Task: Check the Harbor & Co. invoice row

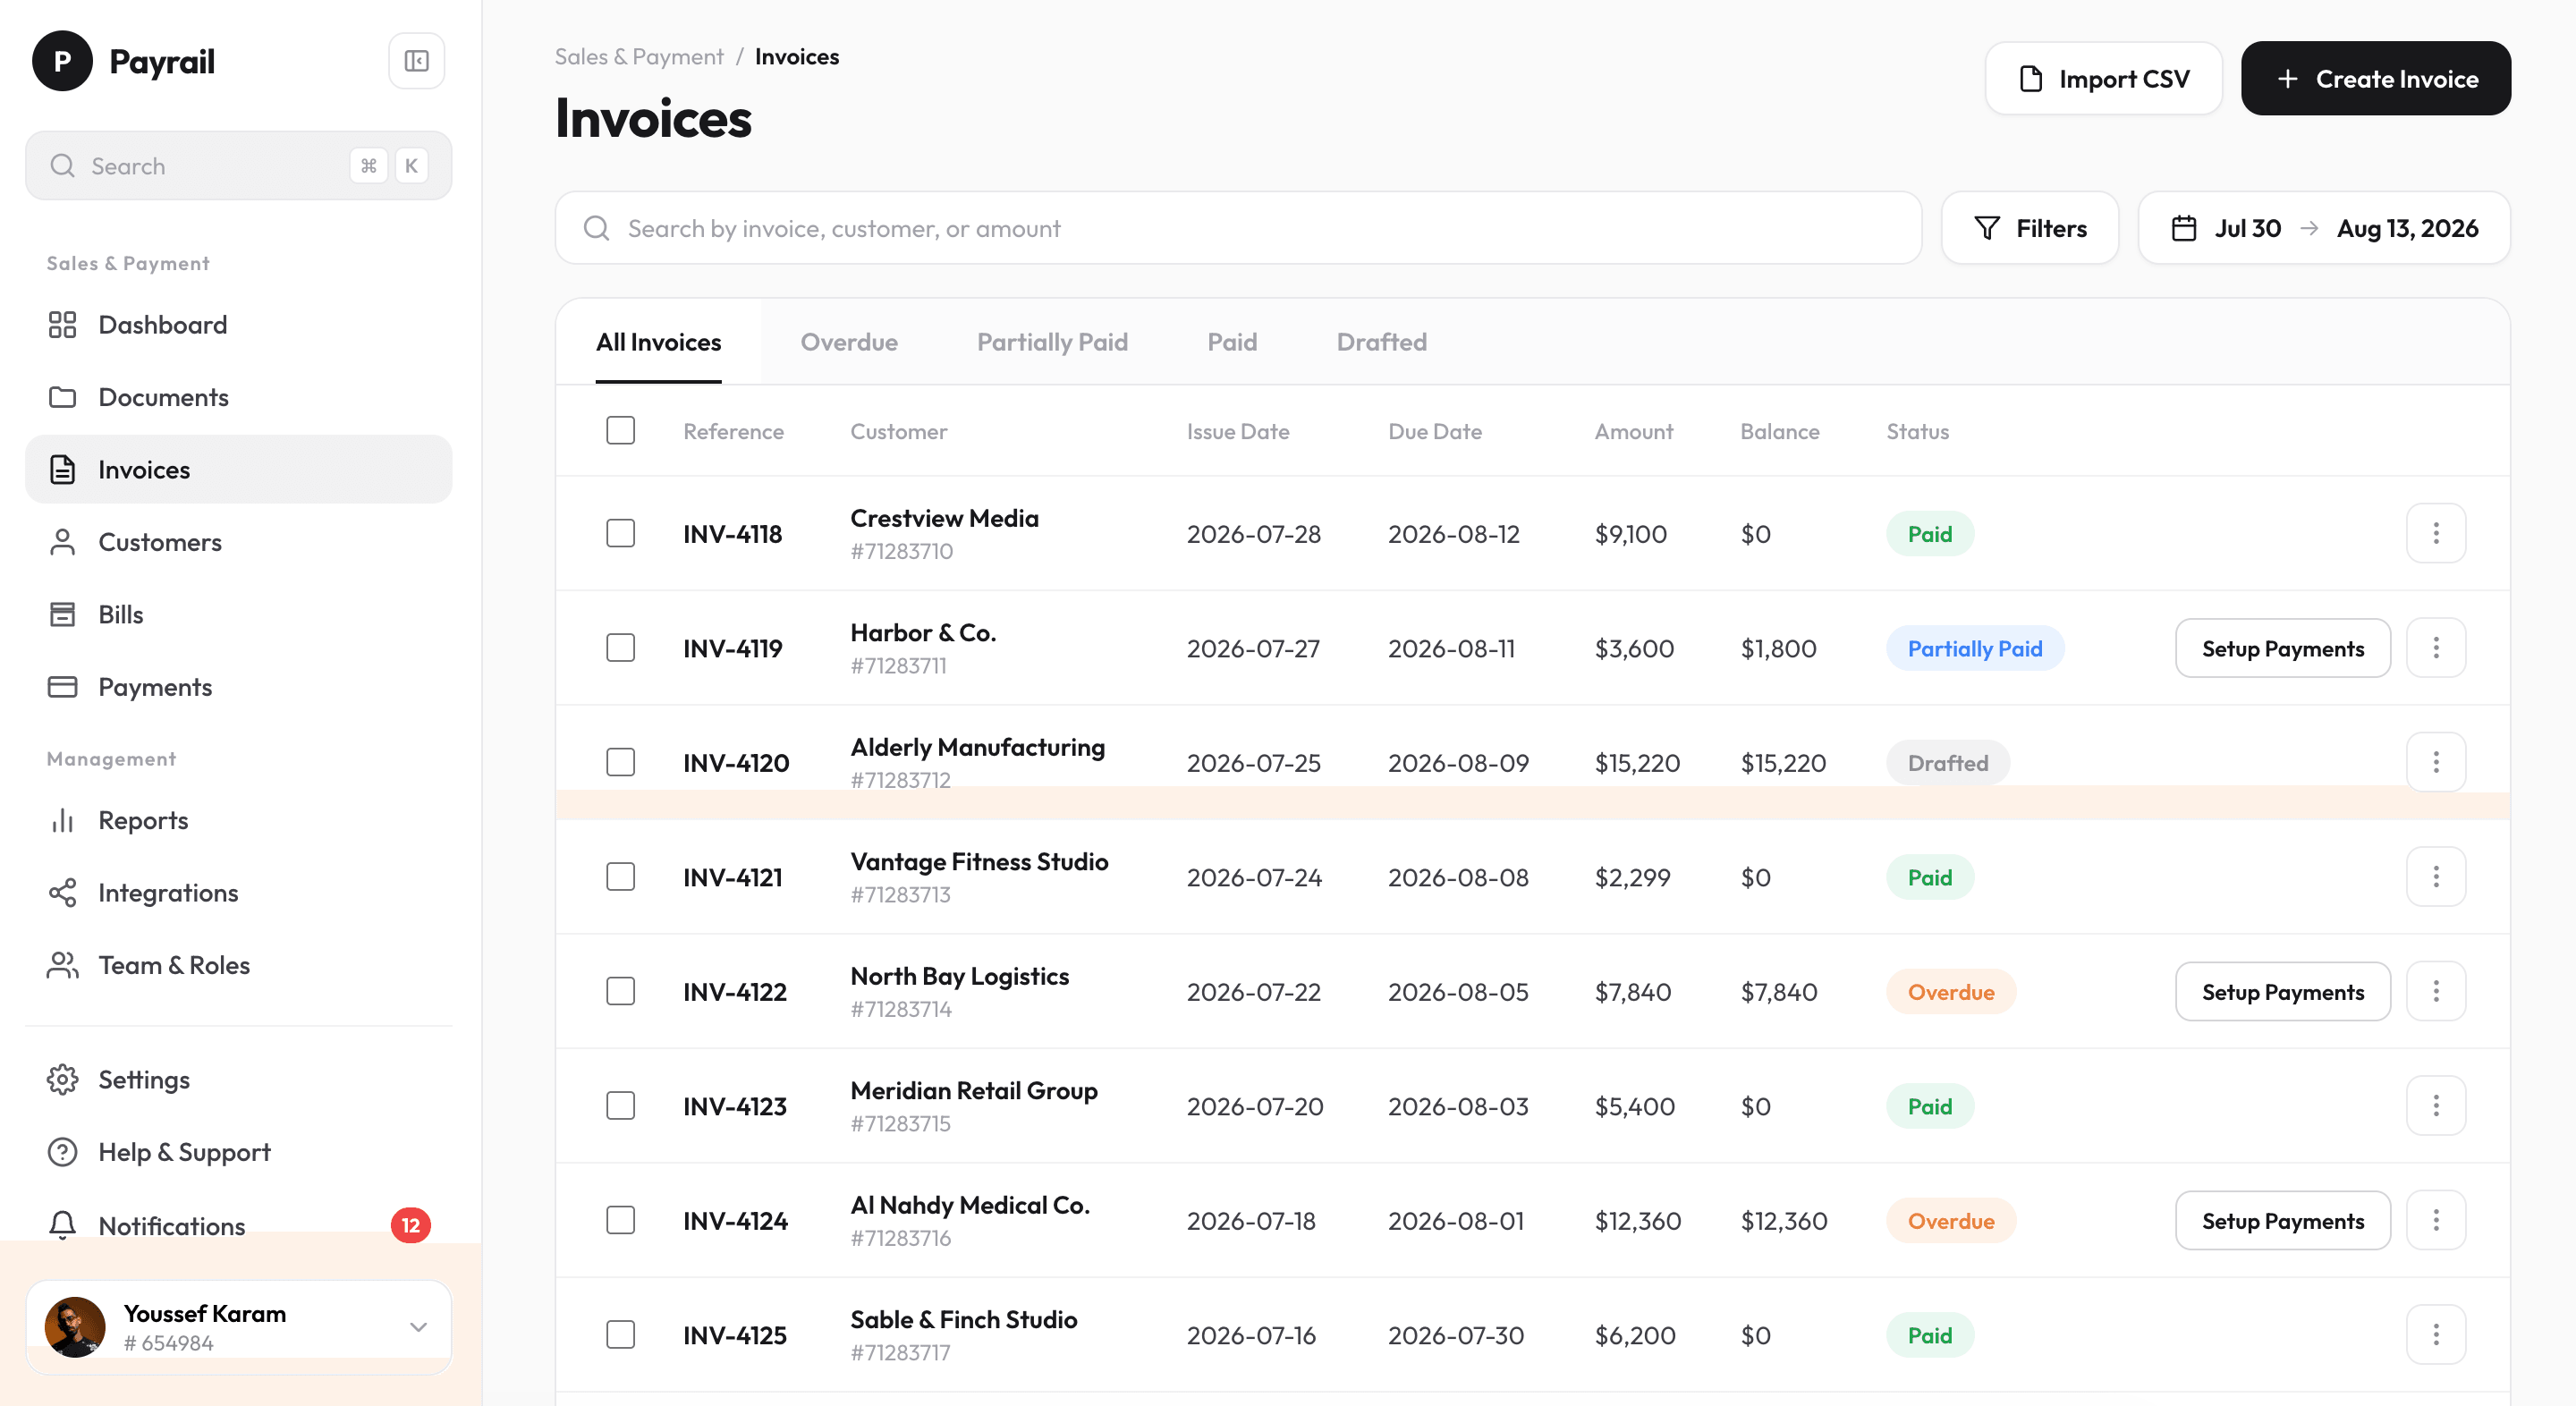Action: point(620,648)
